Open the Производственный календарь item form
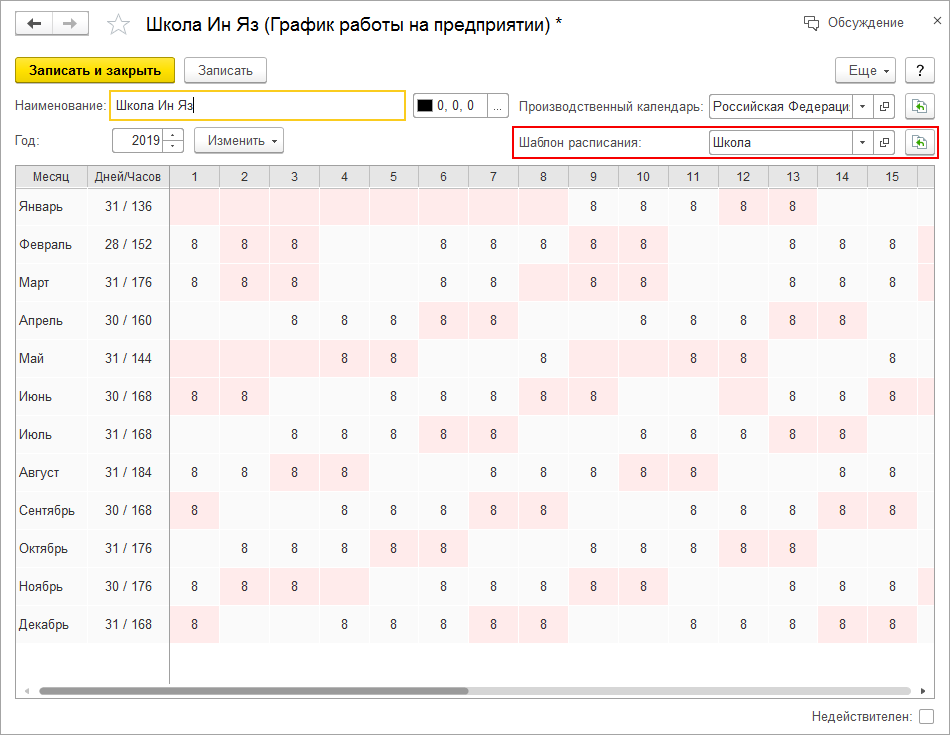This screenshot has height=735, width=950. click(884, 107)
